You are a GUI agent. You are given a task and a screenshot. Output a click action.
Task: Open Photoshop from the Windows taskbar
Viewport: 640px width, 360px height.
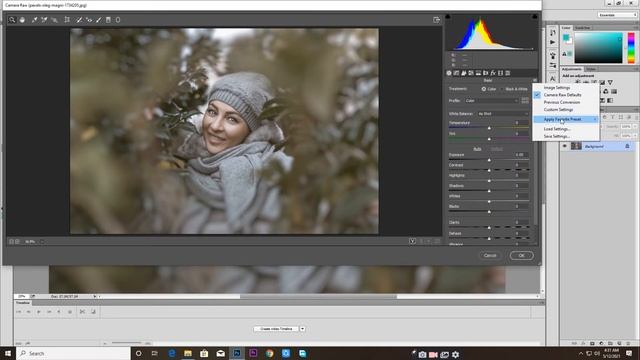(x=237, y=353)
